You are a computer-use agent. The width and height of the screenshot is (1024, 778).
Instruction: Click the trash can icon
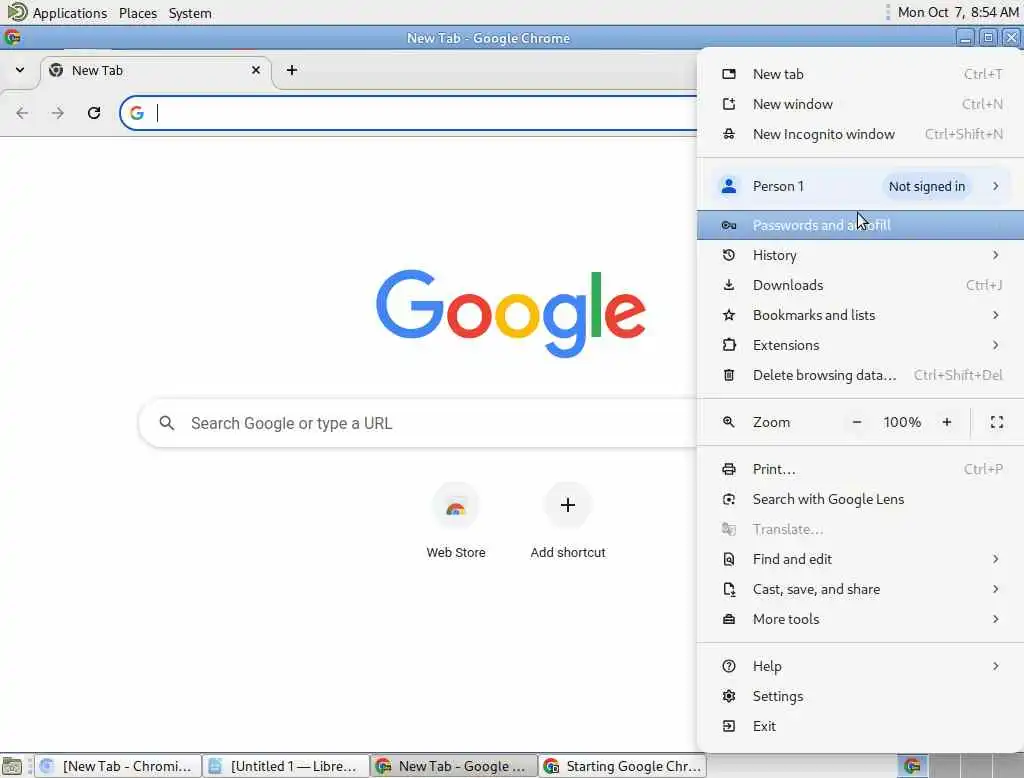click(x=729, y=375)
